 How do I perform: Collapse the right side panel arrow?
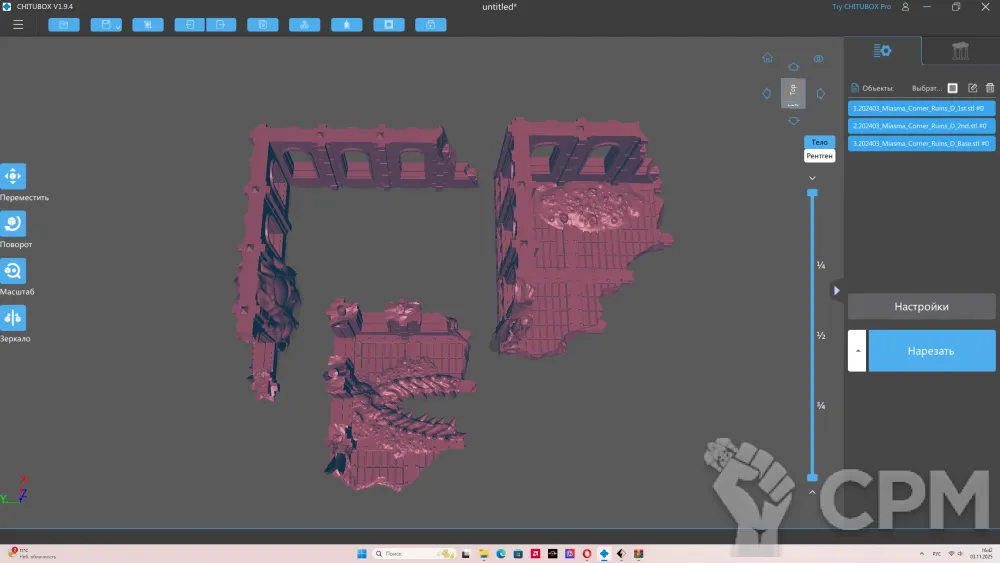pos(836,291)
